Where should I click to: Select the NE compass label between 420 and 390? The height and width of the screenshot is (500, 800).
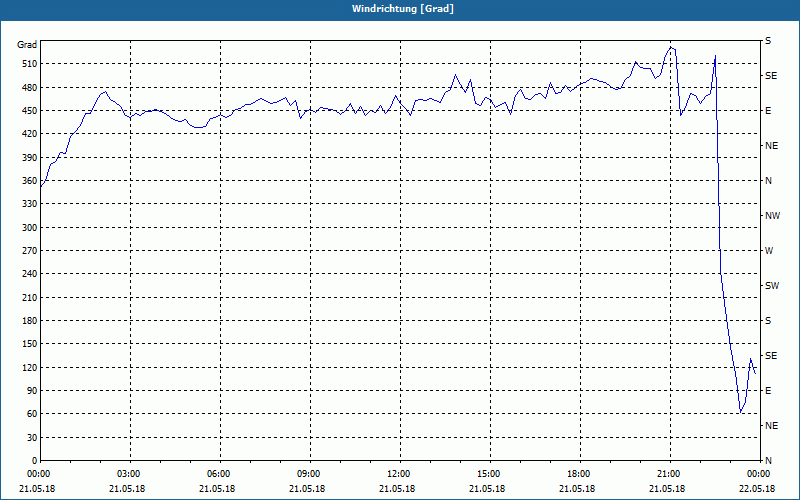pyautogui.click(x=771, y=146)
